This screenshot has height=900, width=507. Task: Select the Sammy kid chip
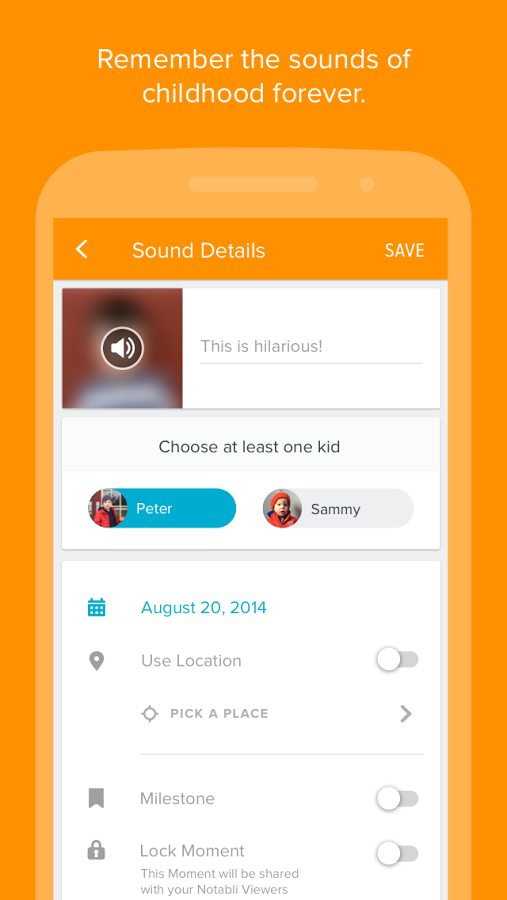click(338, 509)
